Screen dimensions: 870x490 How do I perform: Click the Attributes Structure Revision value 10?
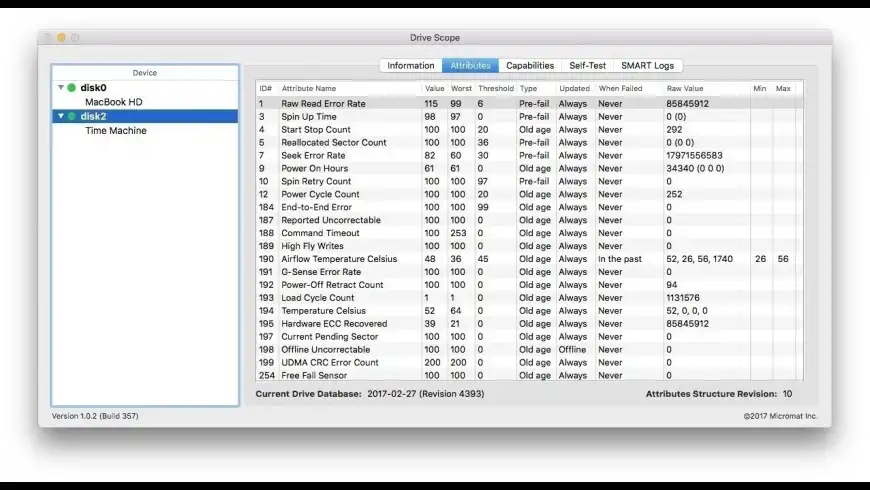click(x=787, y=394)
